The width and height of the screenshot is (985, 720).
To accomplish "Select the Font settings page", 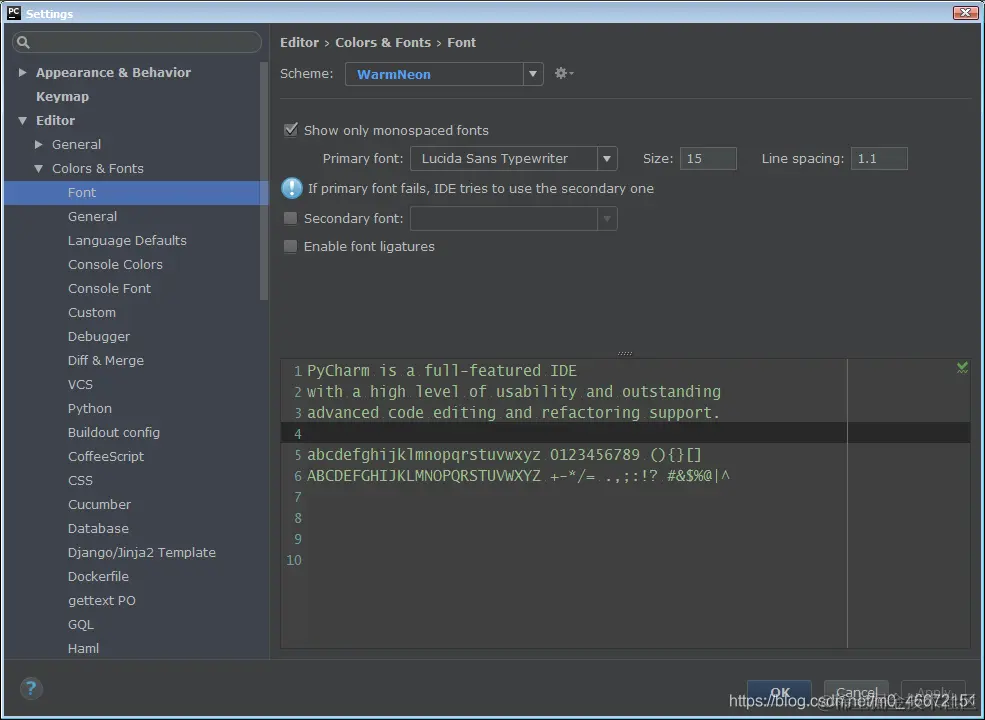I will [136, 192].
